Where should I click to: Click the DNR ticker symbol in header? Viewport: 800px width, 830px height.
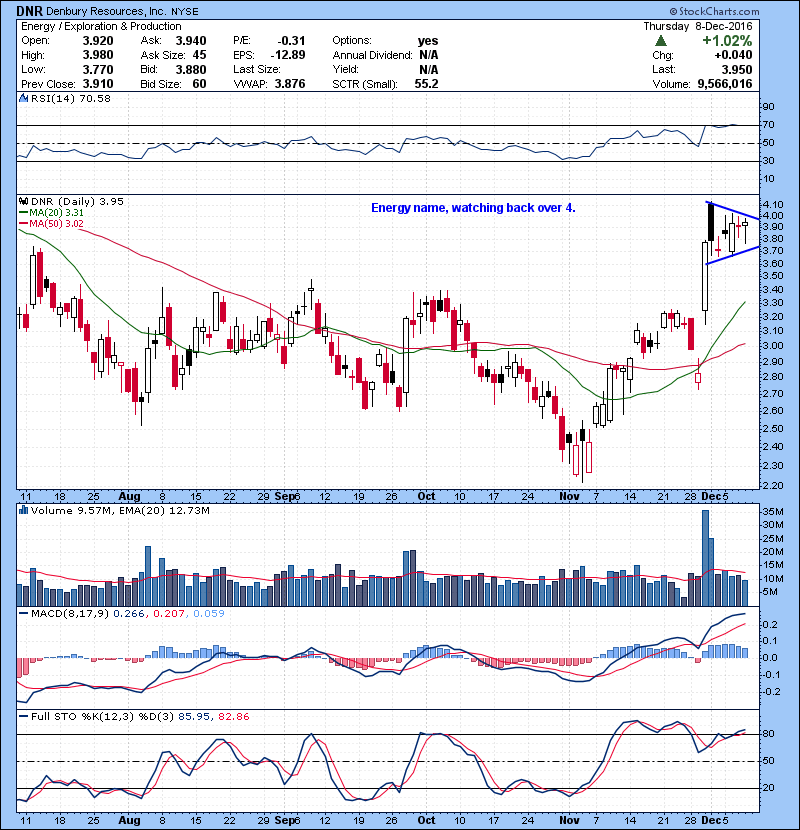click(x=30, y=11)
